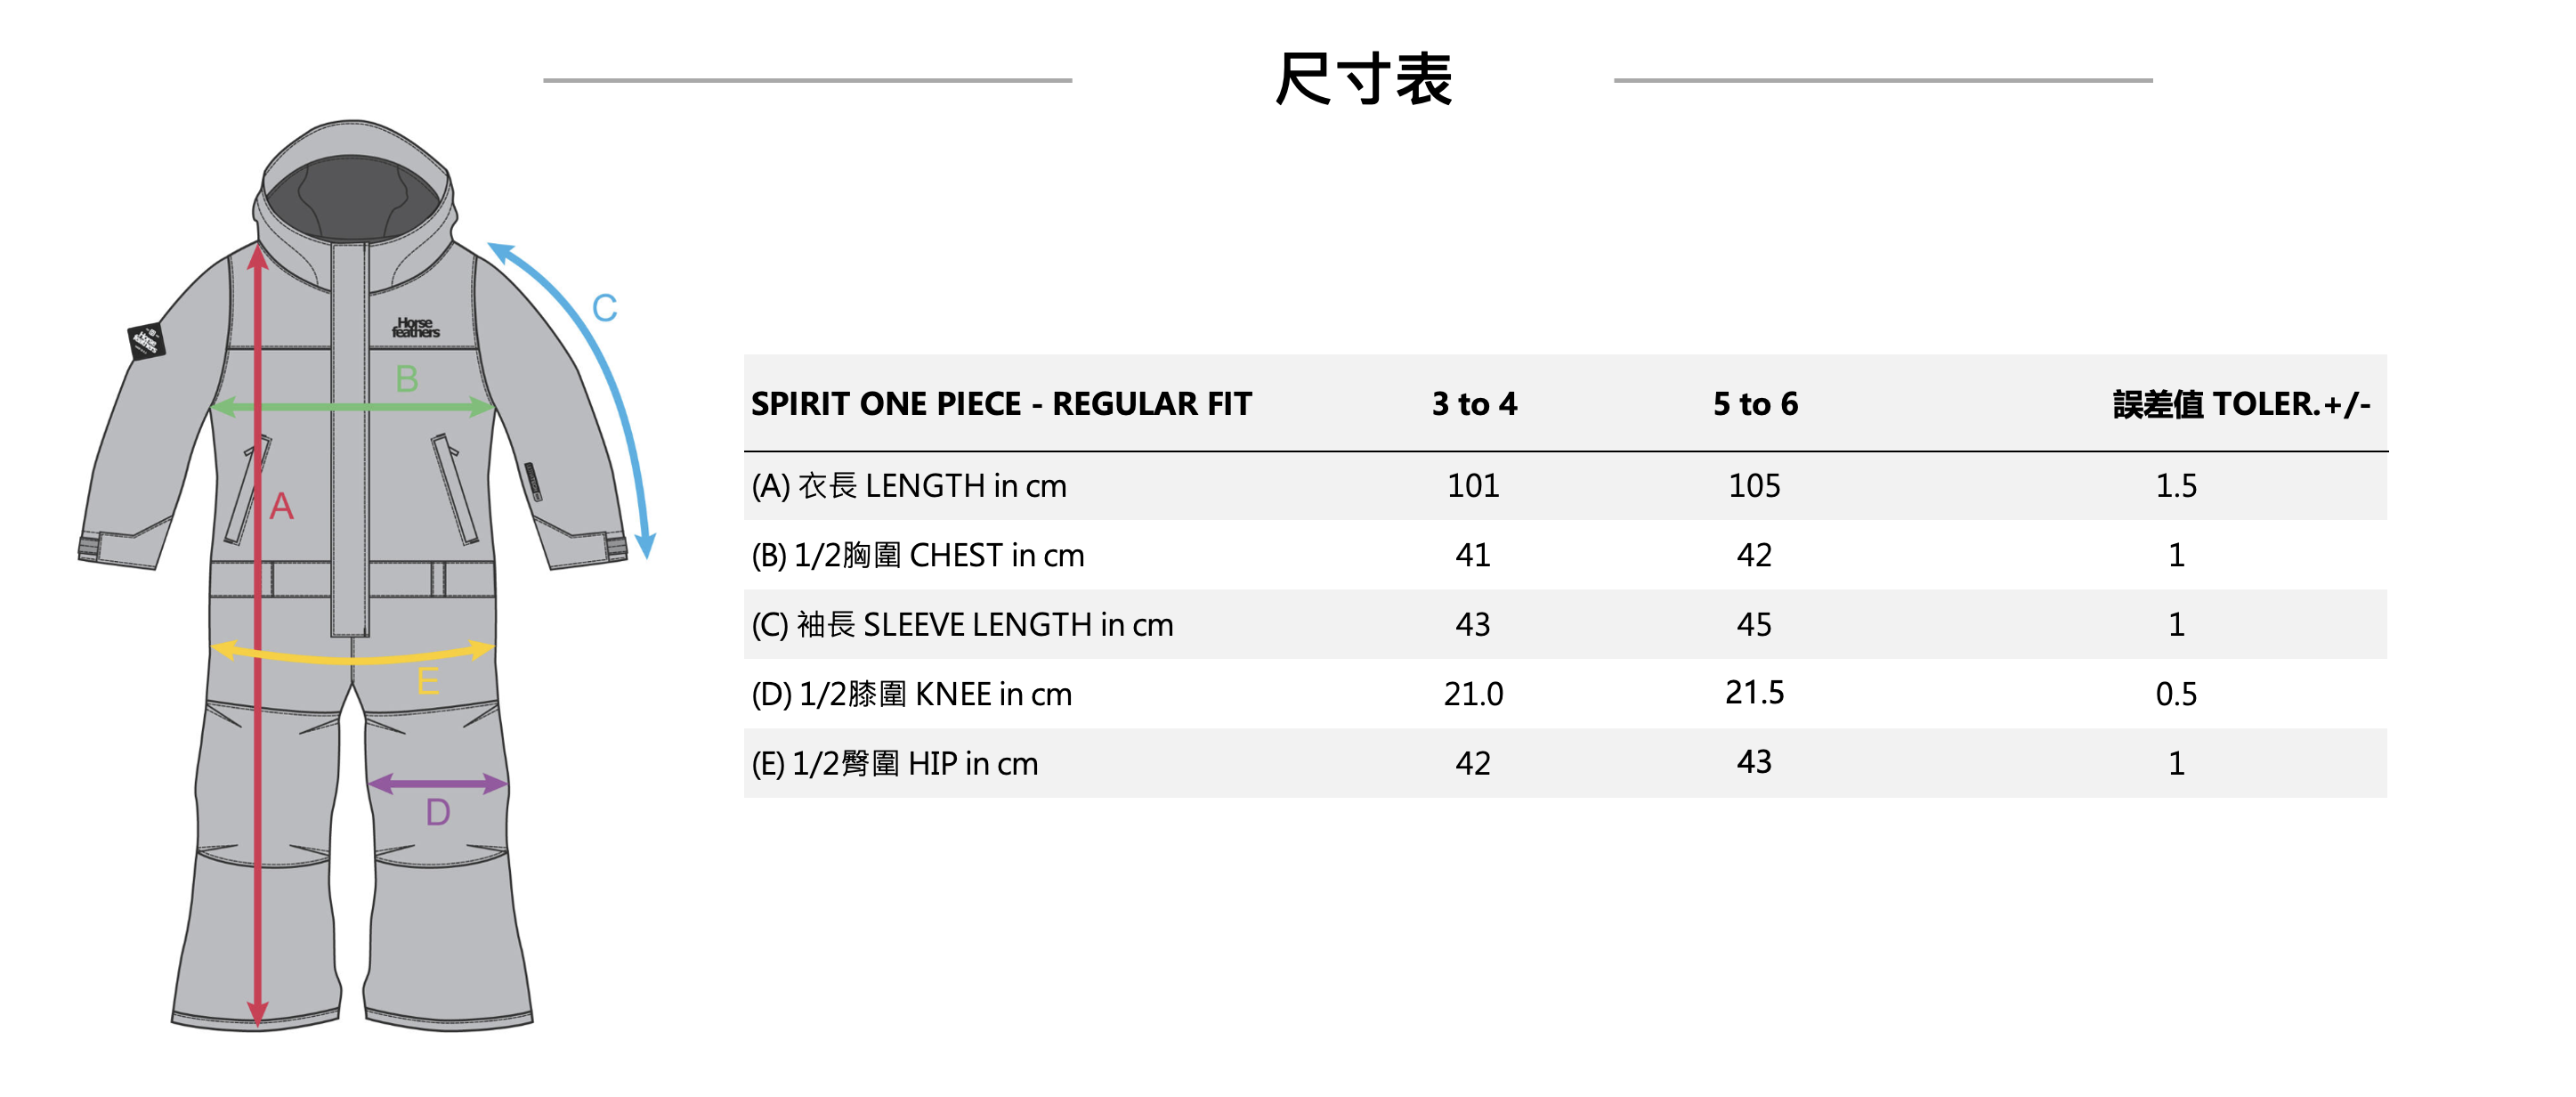Image resolution: width=2576 pixels, height=1097 pixels.
Task: Click the purple knee width arrow
Action: point(437,784)
